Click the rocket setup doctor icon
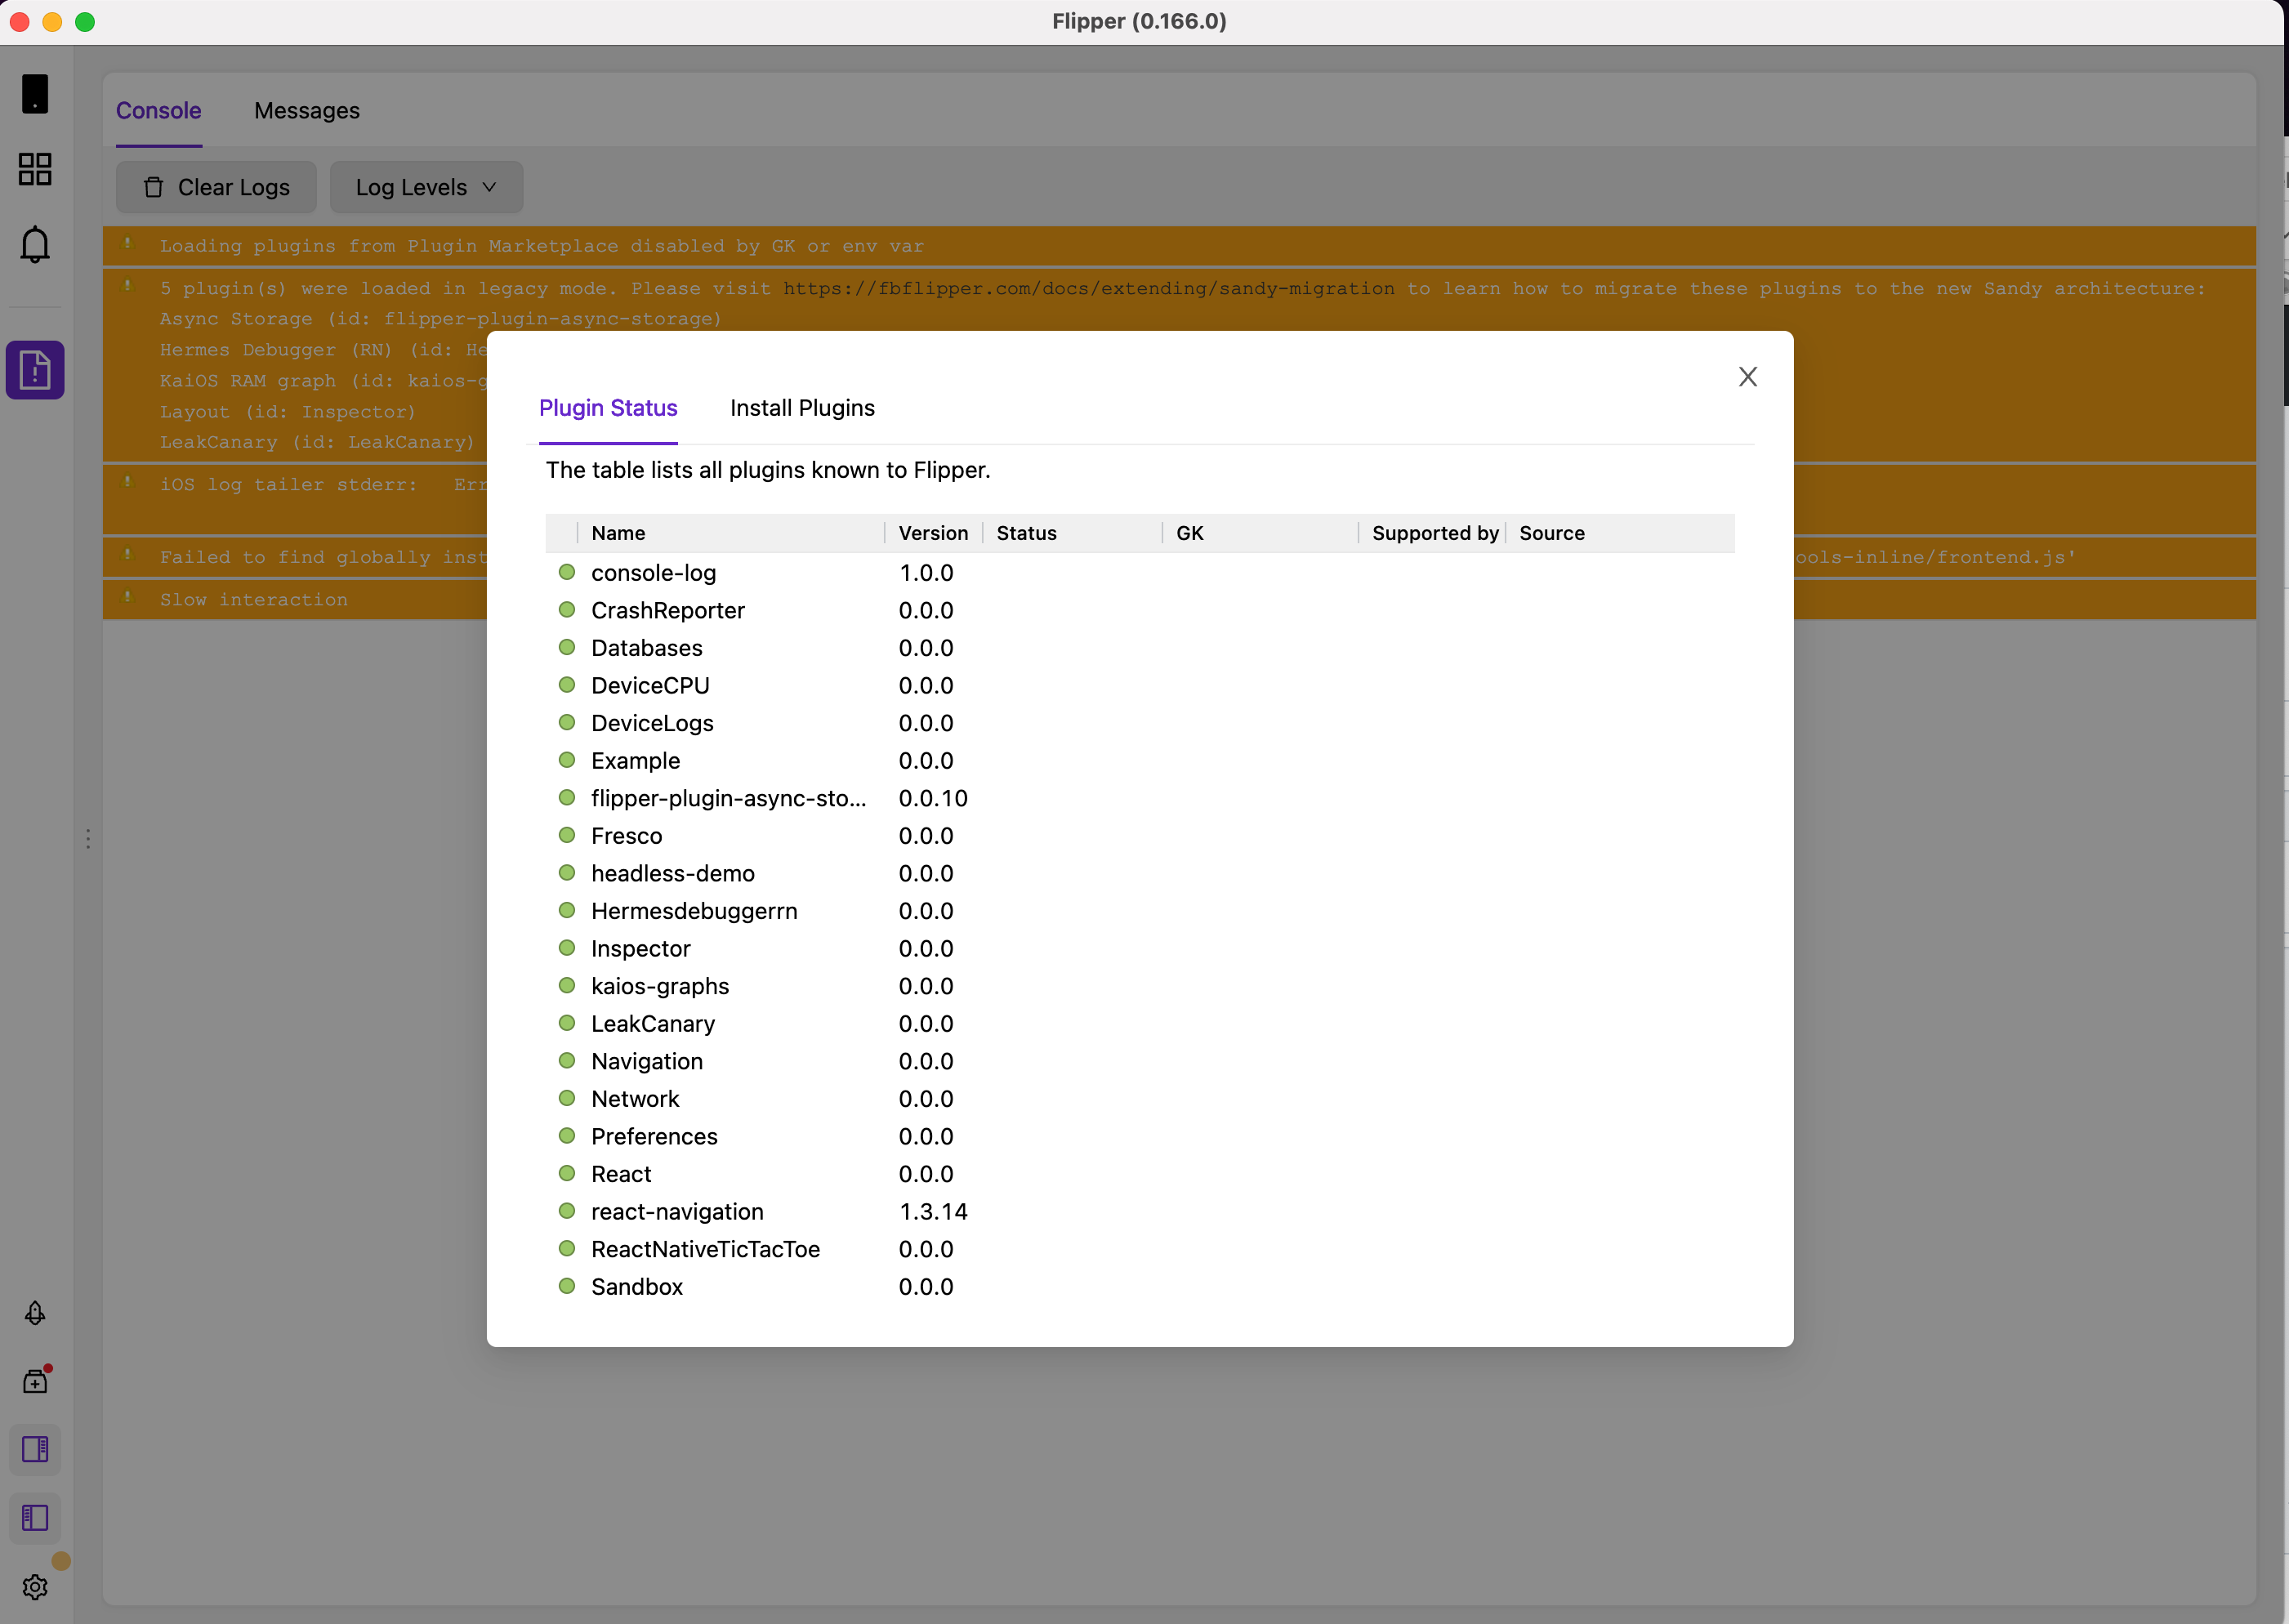Viewport: 2289px width, 1624px height. [x=35, y=1313]
